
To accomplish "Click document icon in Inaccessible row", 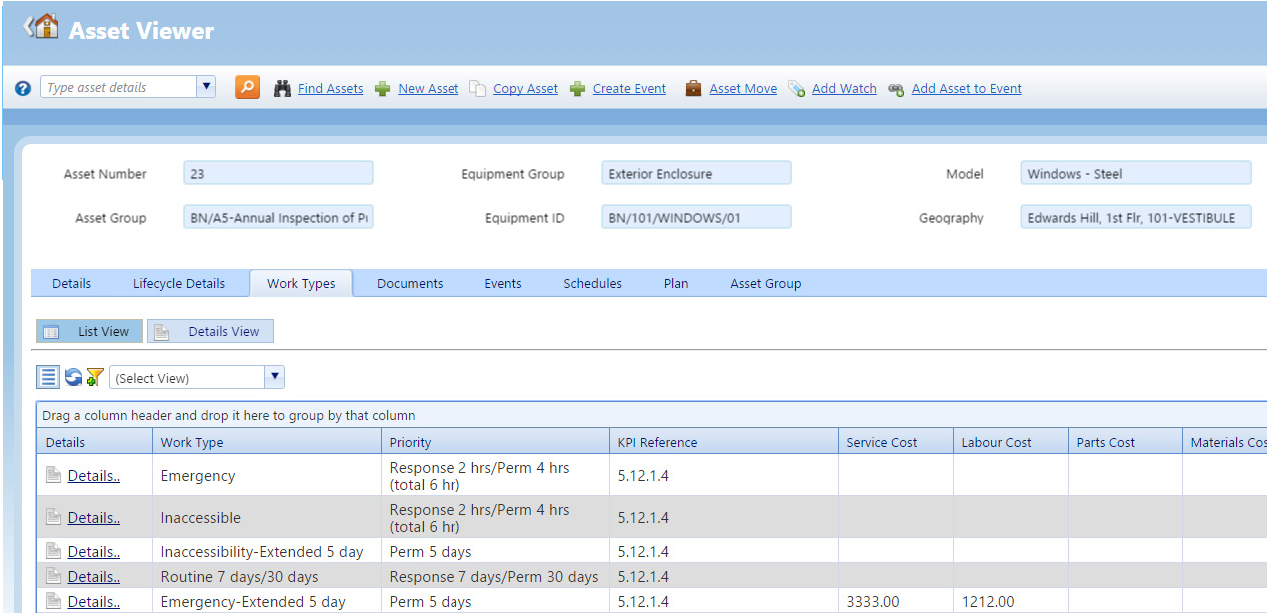I will (x=54, y=518).
